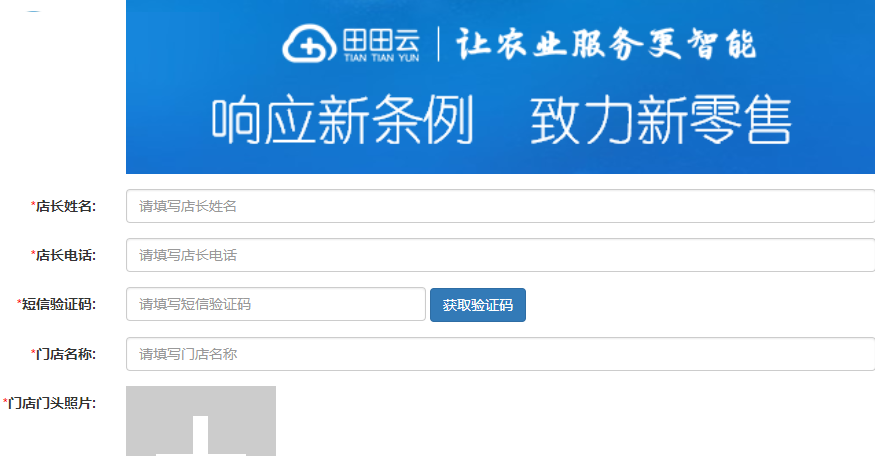Click the 门店门头照片 field label

pos(51,403)
